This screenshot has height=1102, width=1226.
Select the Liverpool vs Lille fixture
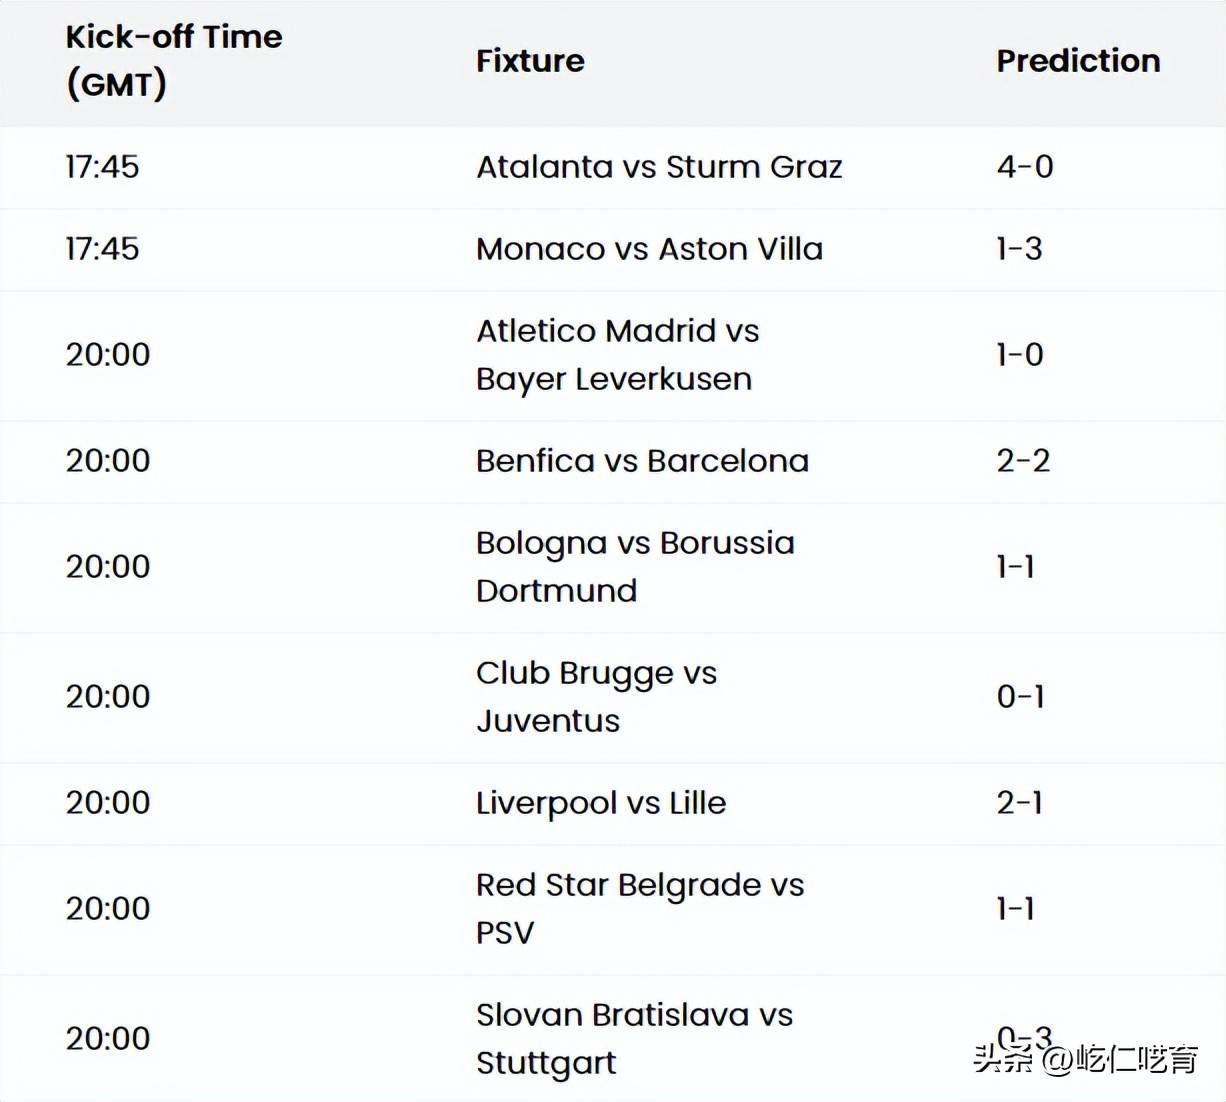pyautogui.click(x=601, y=803)
